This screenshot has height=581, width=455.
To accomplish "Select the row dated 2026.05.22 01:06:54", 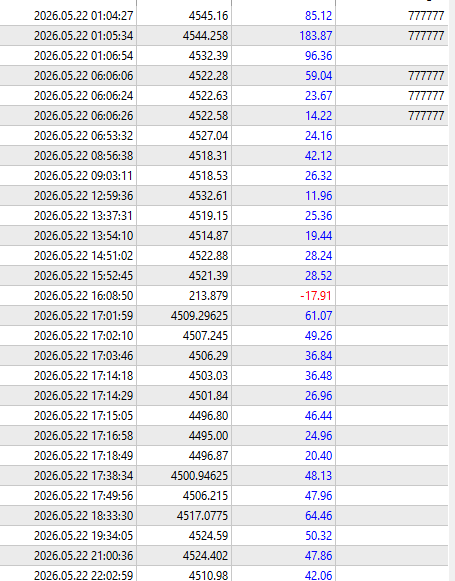I will [224, 56].
